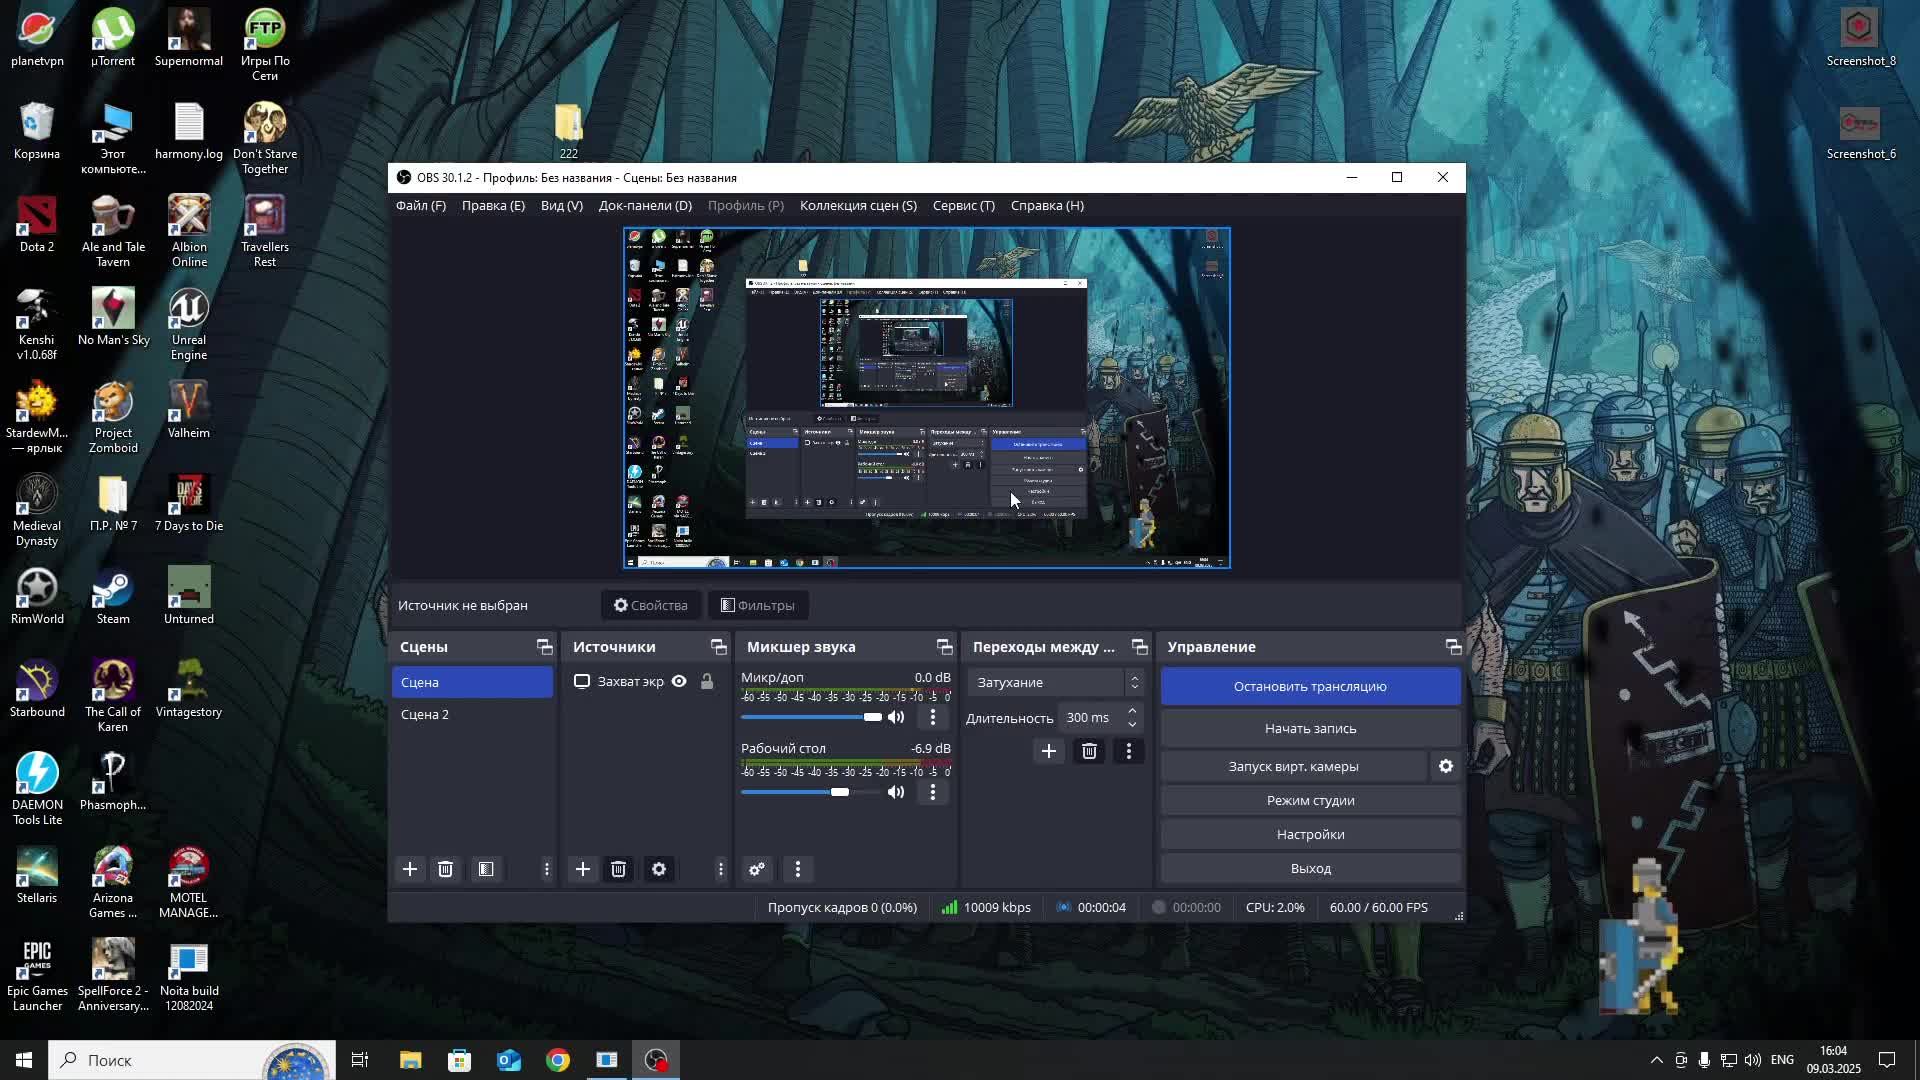Image resolution: width=1920 pixels, height=1080 pixels.
Task: Add a new source with plus icon
Action: point(583,869)
